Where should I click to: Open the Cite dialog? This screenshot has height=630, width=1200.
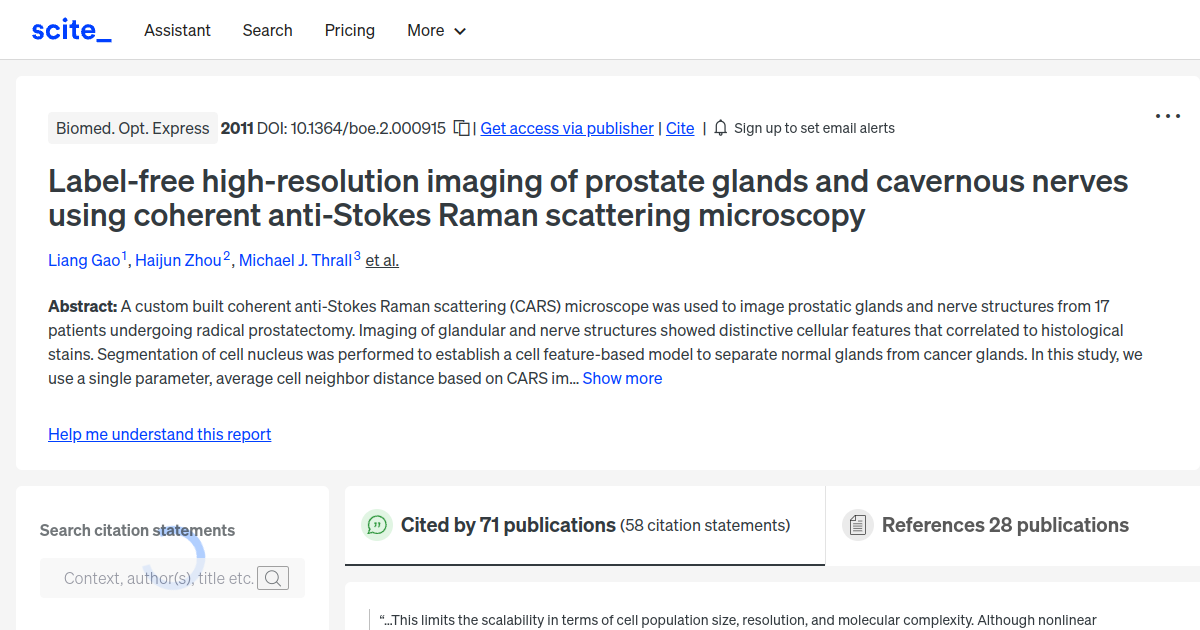point(680,128)
